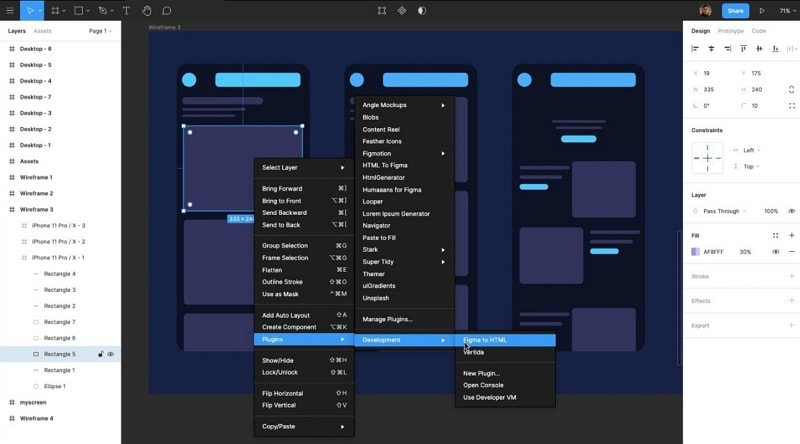800x444 pixels.
Task: Expand Super Tidy plugin submenu
Action: click(x=404, y=262)
